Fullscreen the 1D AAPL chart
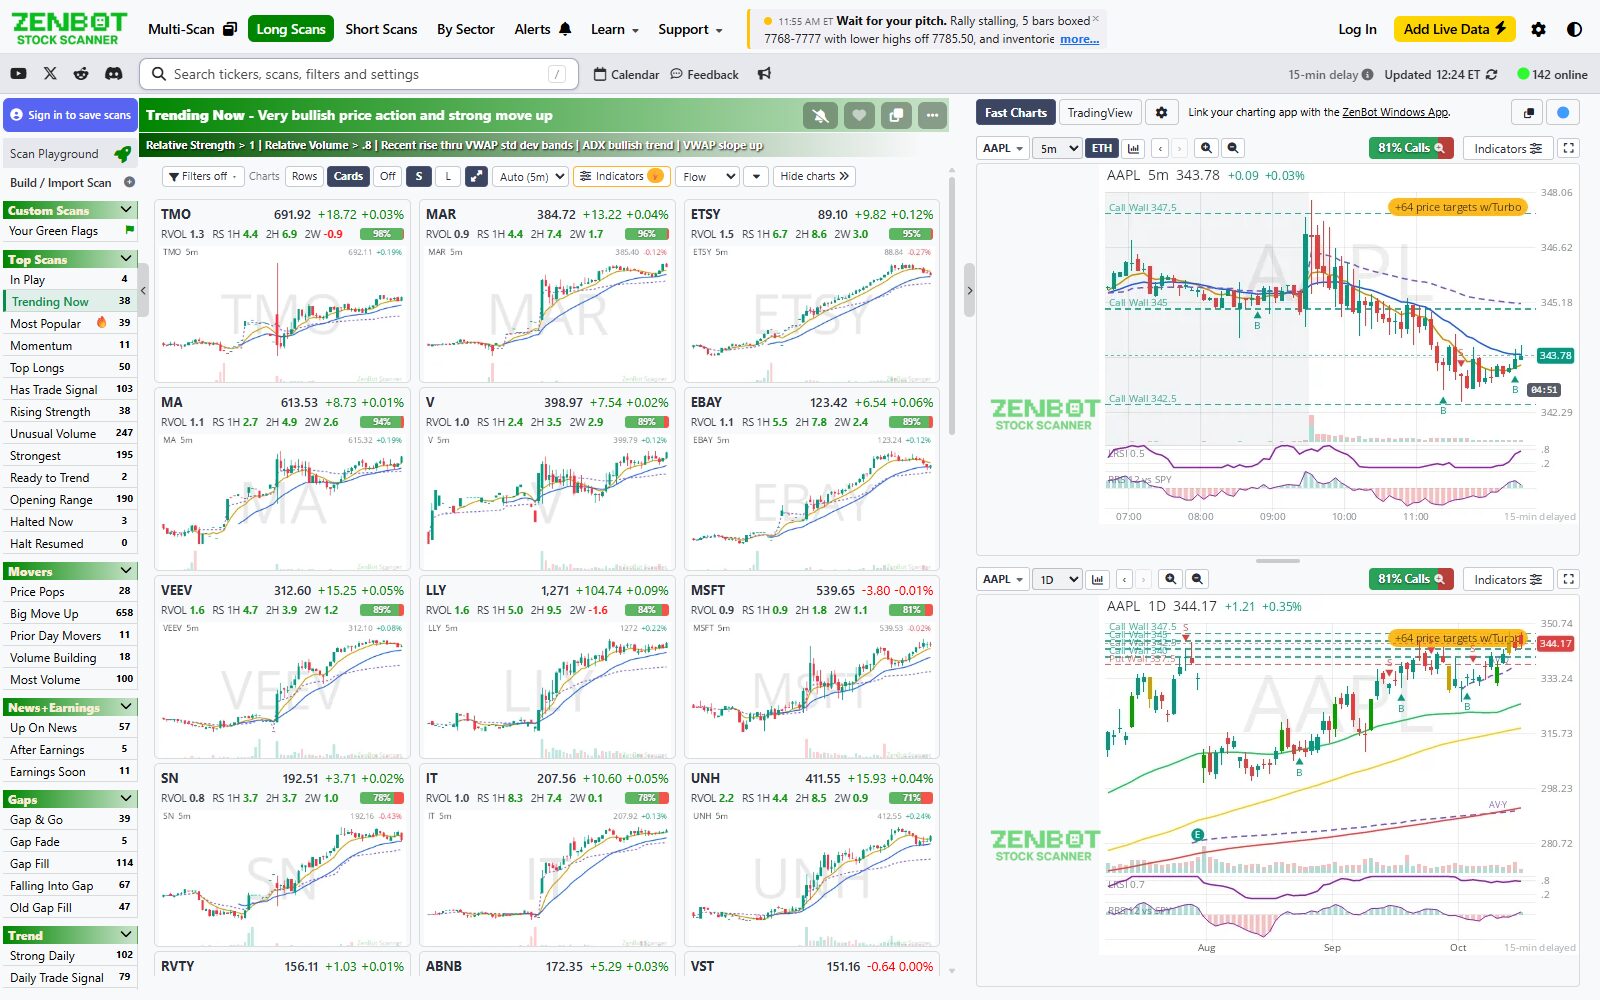Image resolution: width=1600 pixels, height=1000 pixels. 1569,579
